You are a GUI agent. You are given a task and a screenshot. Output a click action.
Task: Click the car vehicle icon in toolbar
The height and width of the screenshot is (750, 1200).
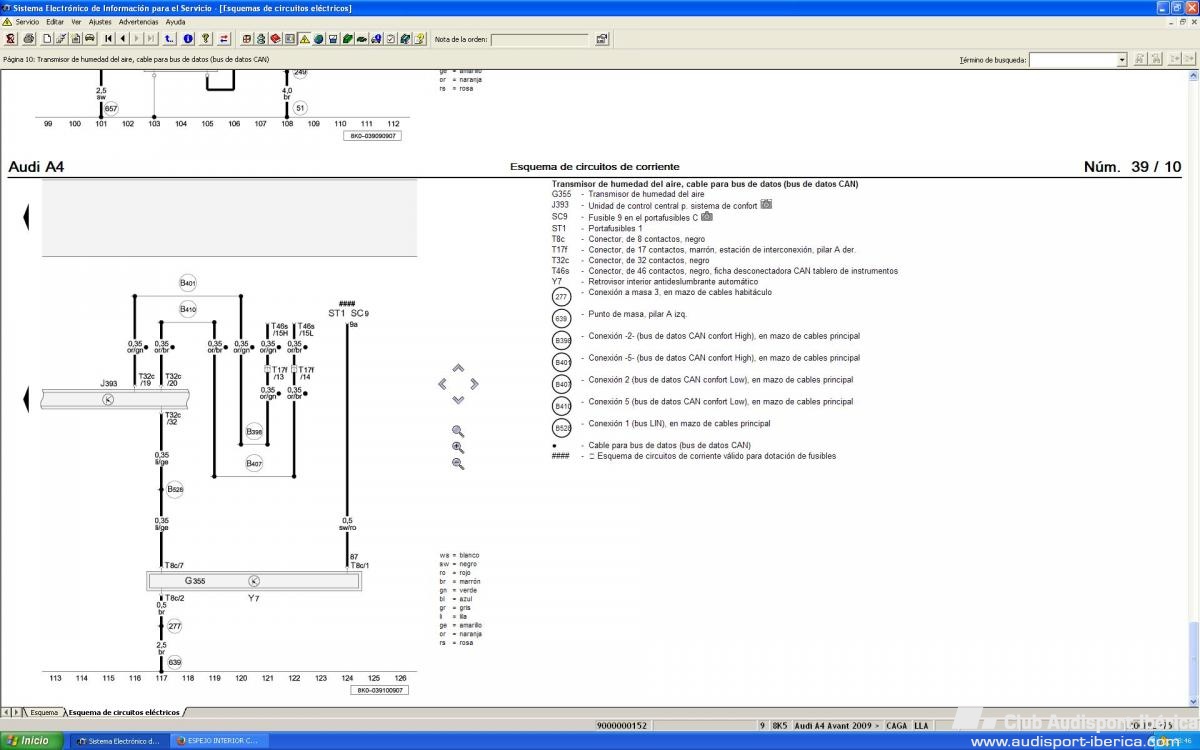point(90,39)
